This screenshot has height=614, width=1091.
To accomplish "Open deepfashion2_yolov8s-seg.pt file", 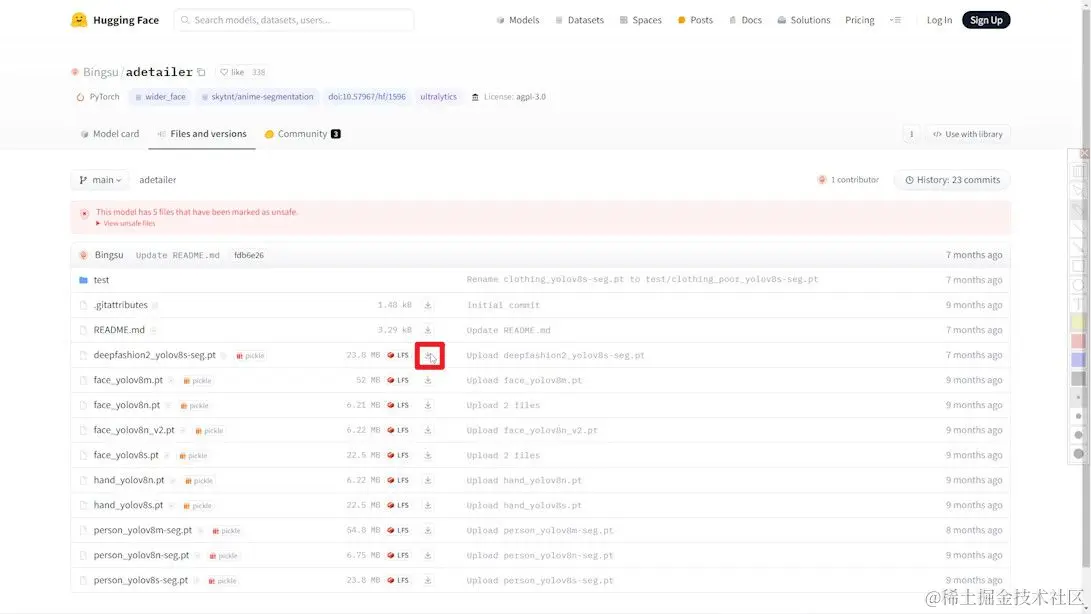I will [x=154, y=355].
